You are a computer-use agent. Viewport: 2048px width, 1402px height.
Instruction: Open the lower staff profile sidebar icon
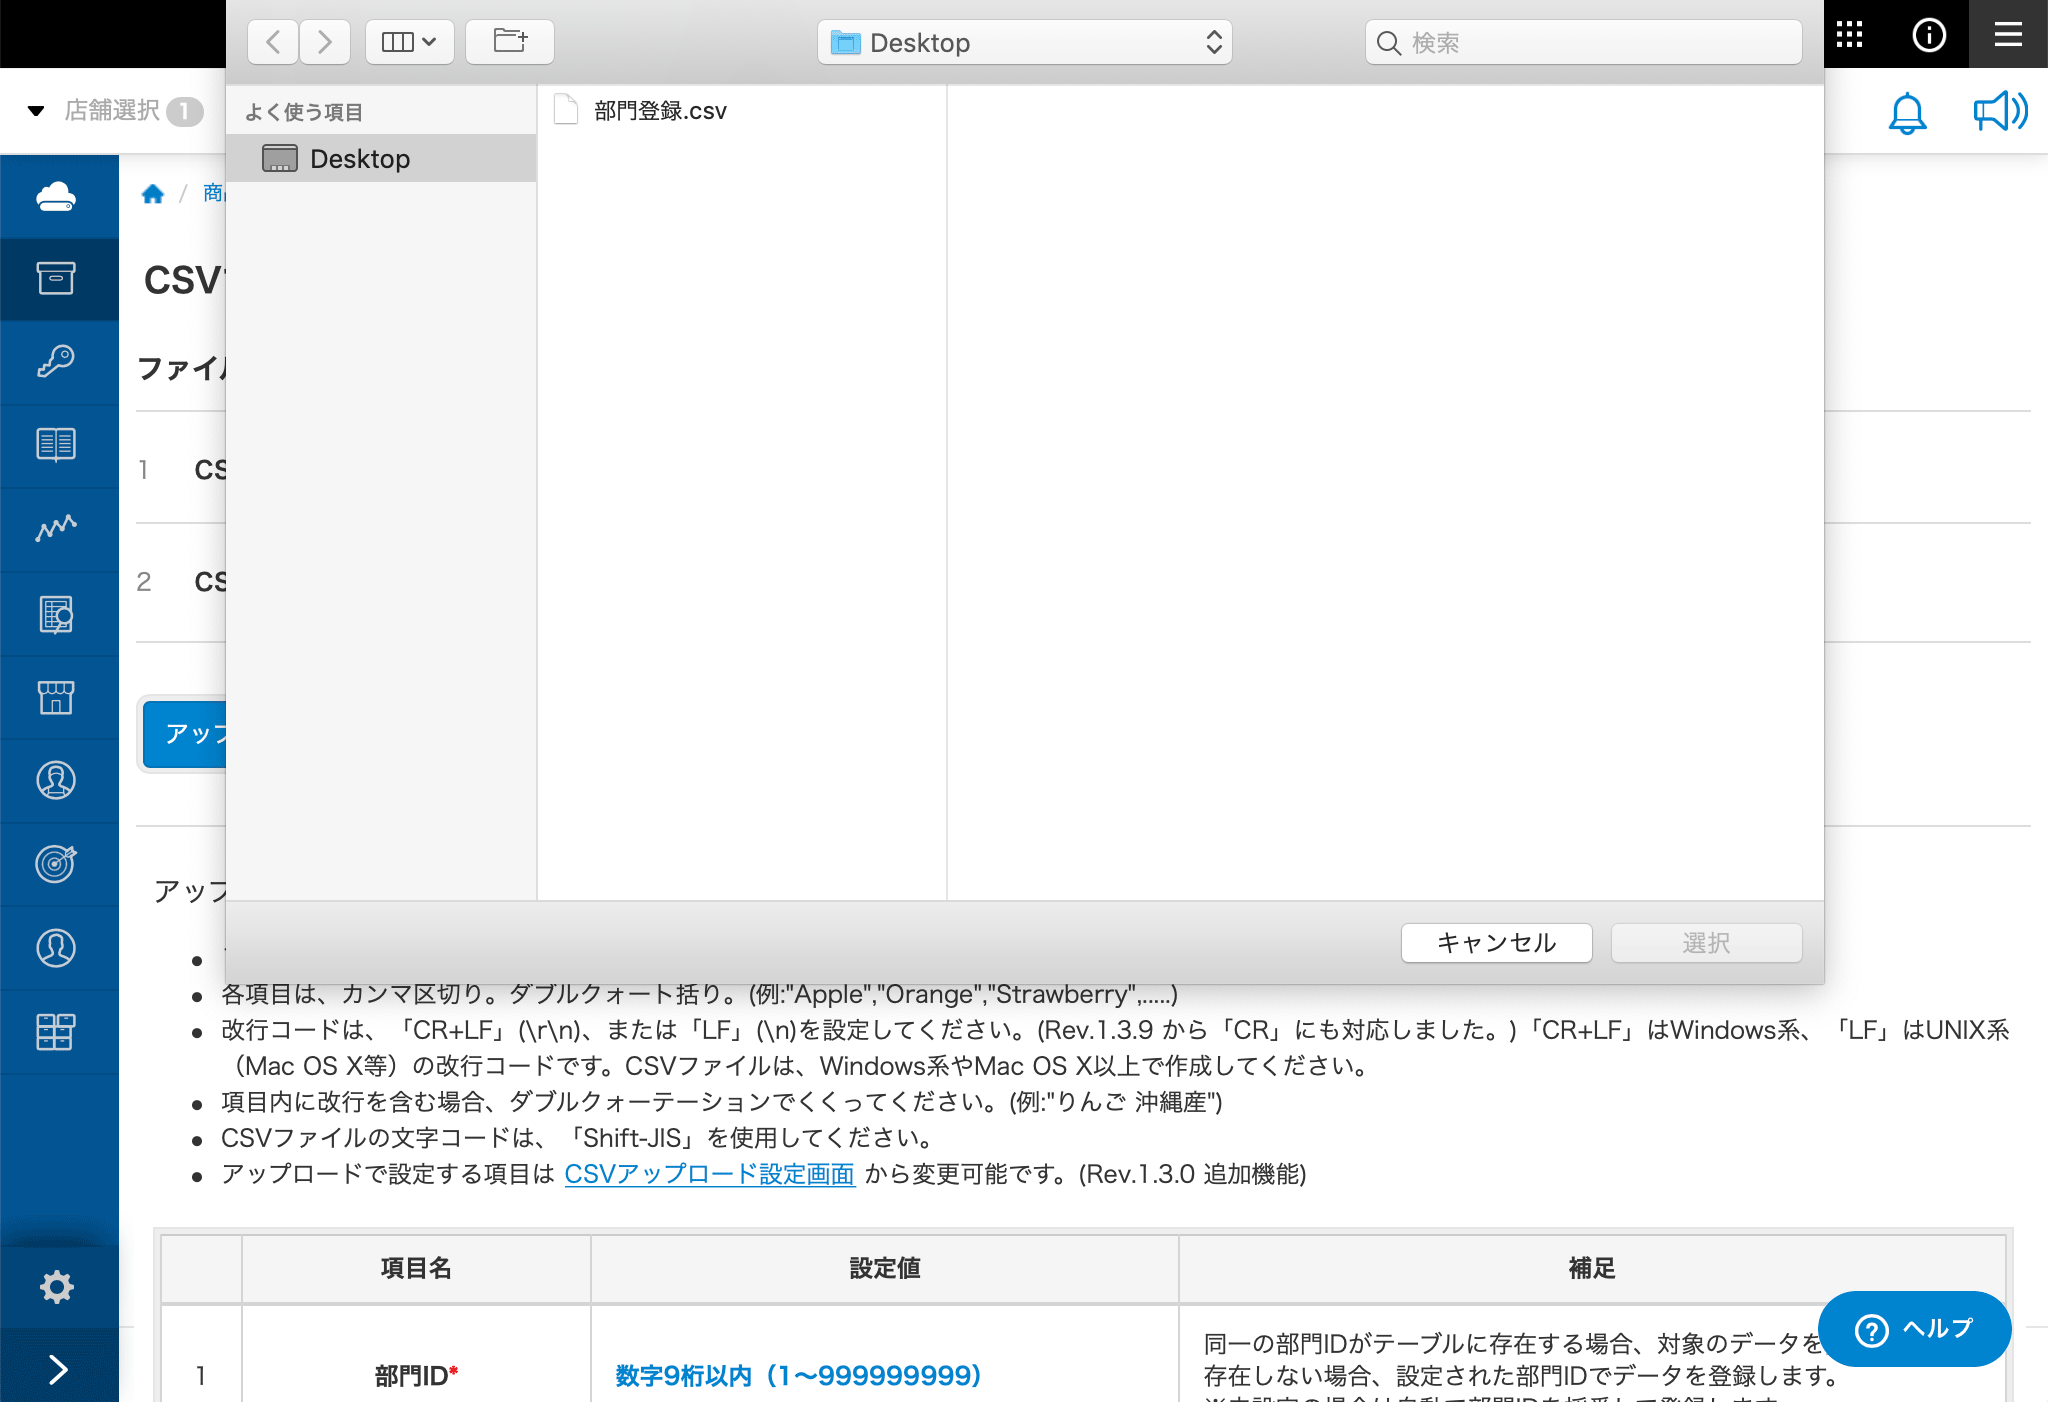point(57,948)
